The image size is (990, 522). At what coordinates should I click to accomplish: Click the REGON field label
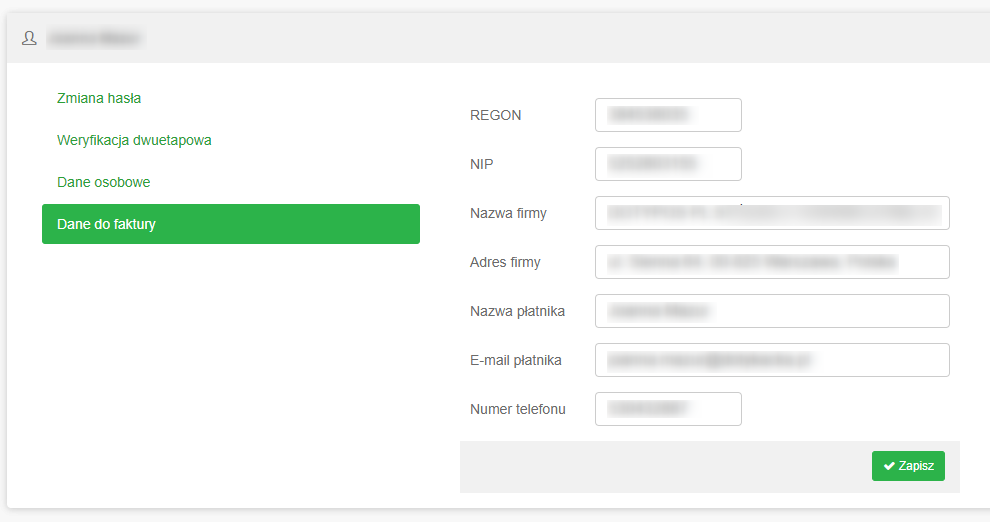(496, 115)
